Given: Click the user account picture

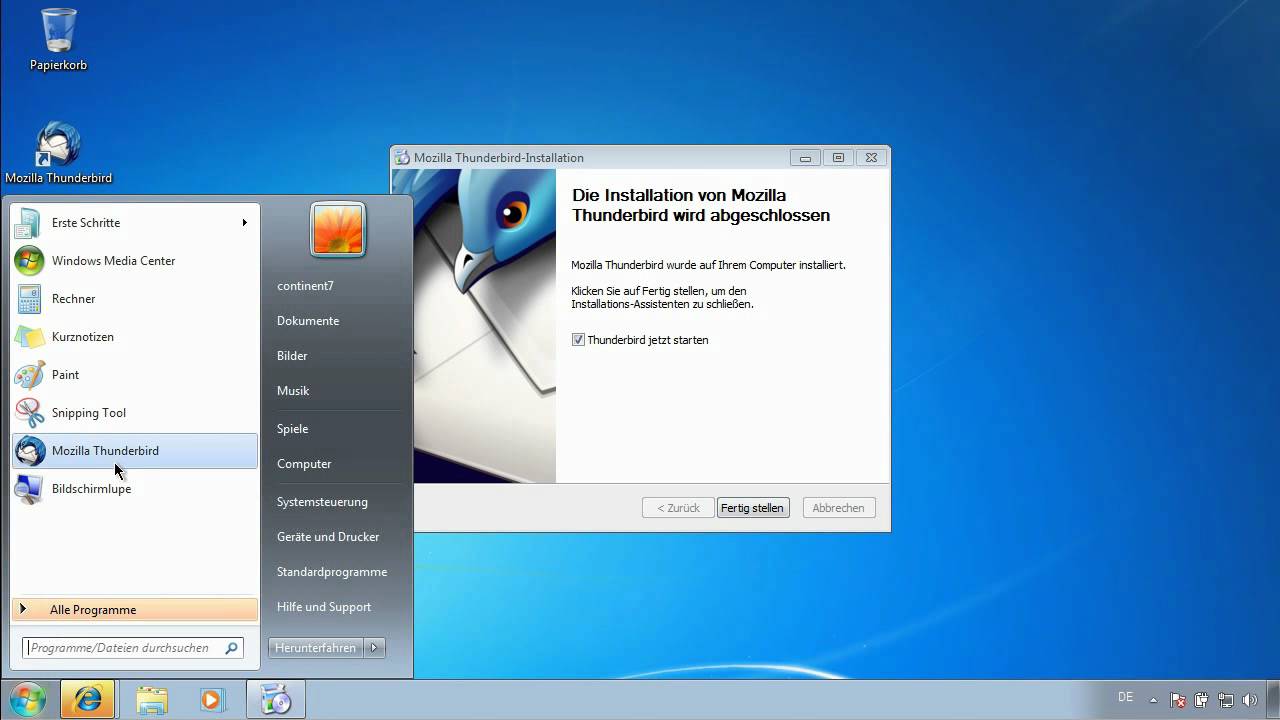Looking at the screenshot, I should tap(338, 229).
